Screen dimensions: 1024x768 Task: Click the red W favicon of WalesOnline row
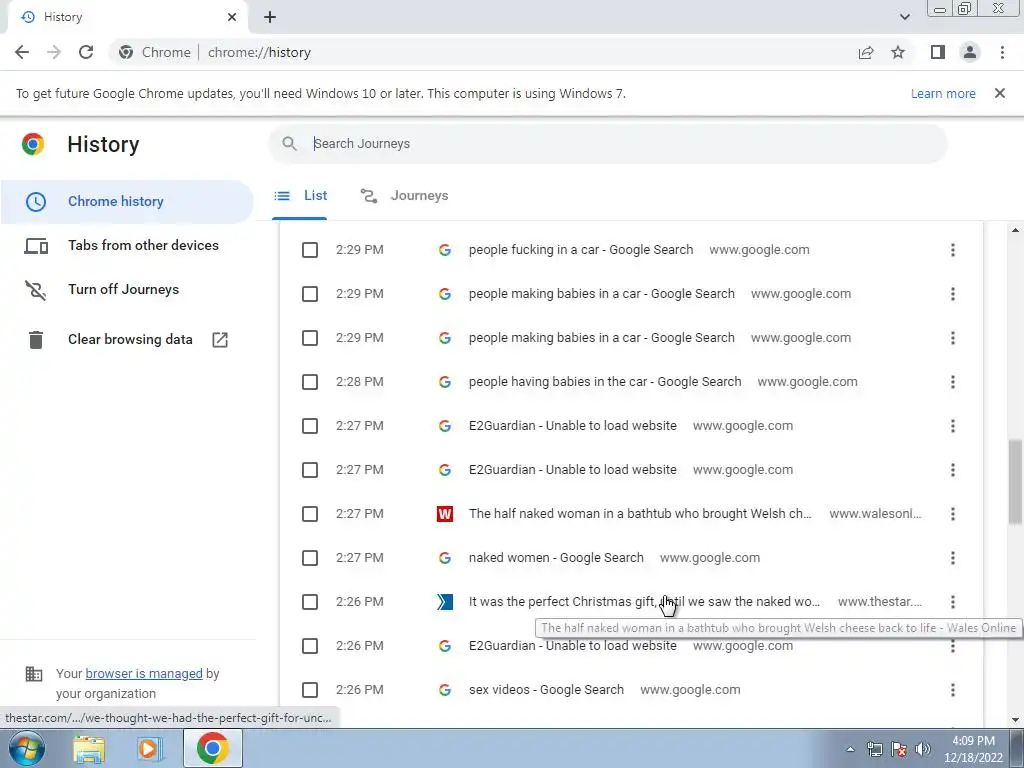(445, 514)
